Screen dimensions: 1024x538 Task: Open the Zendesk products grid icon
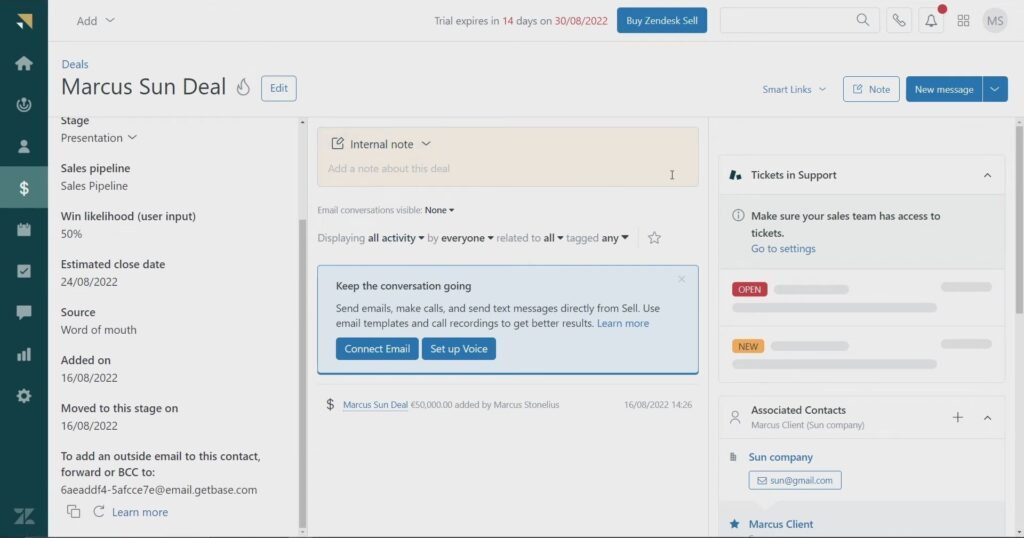click(x=963, y=21)
